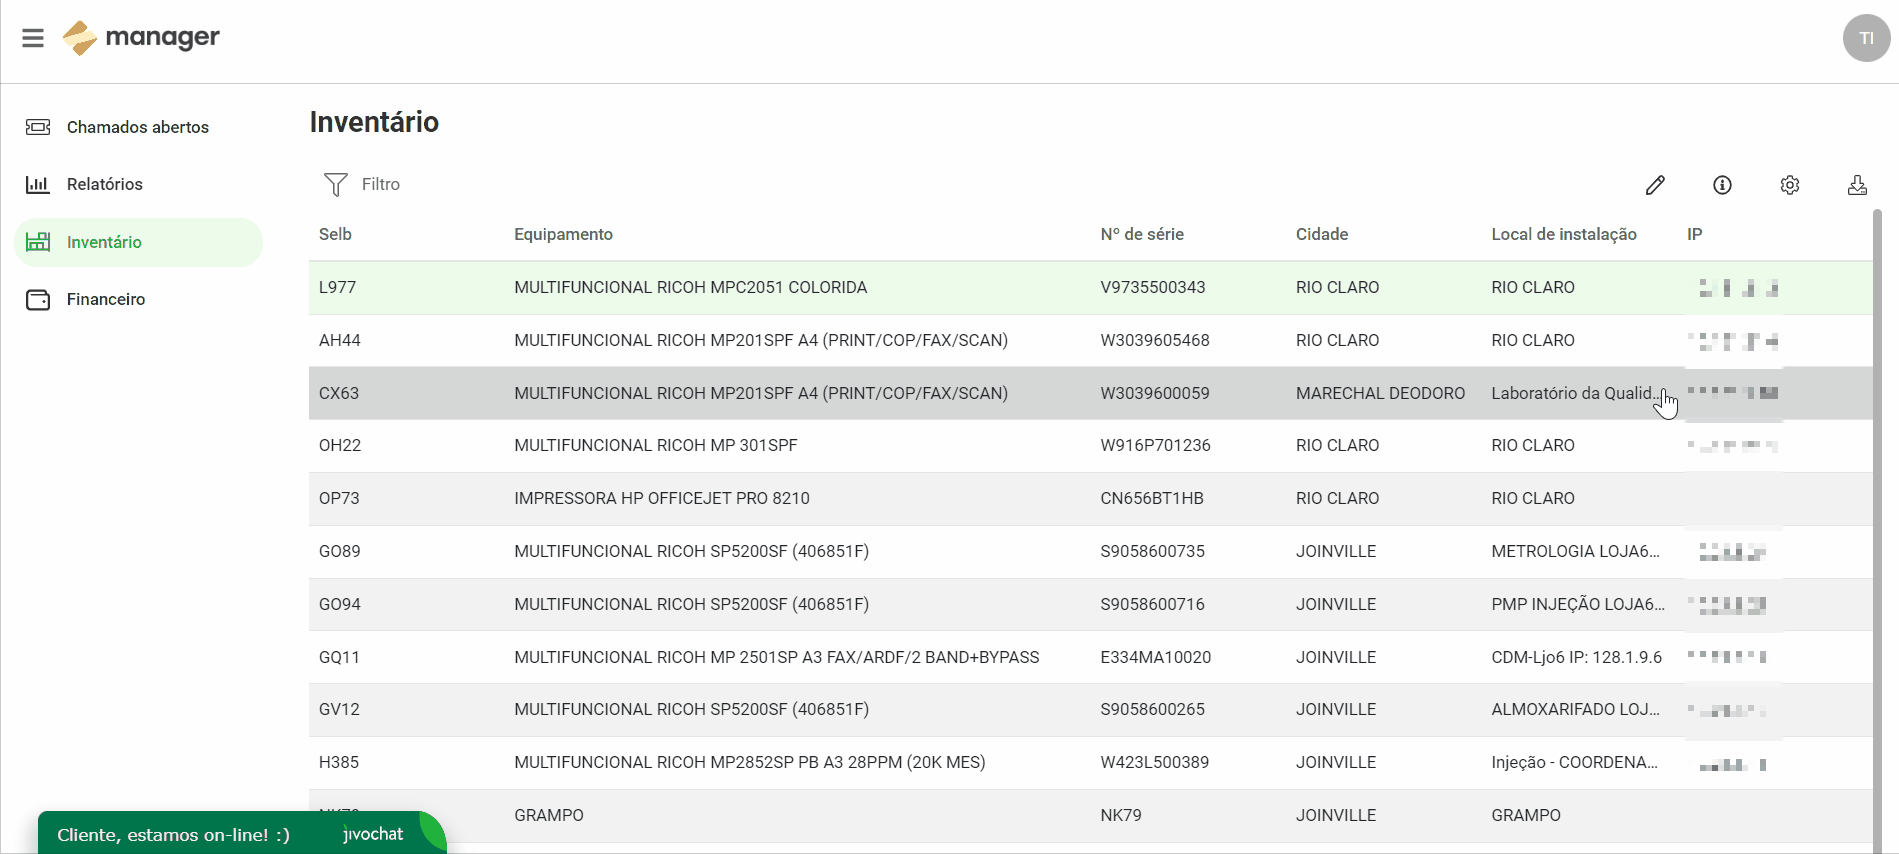
Task: Click Laboratório da Qualid... location cell
Action: pos(1575,394)
